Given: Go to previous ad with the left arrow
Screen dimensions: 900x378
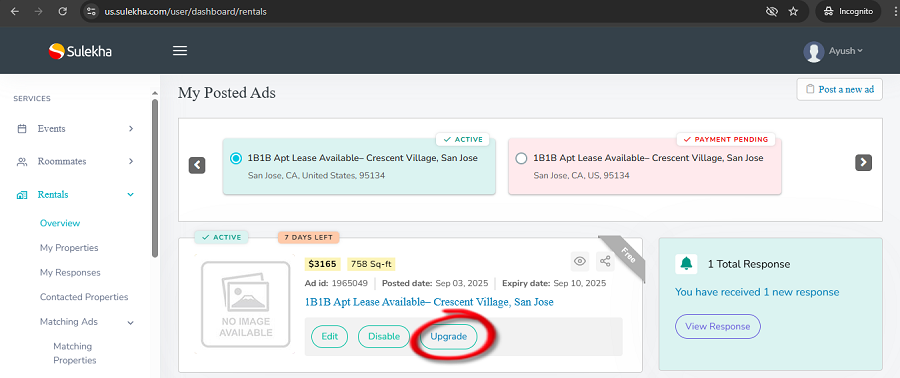Looking at the screenshot, I should [197, 165].
